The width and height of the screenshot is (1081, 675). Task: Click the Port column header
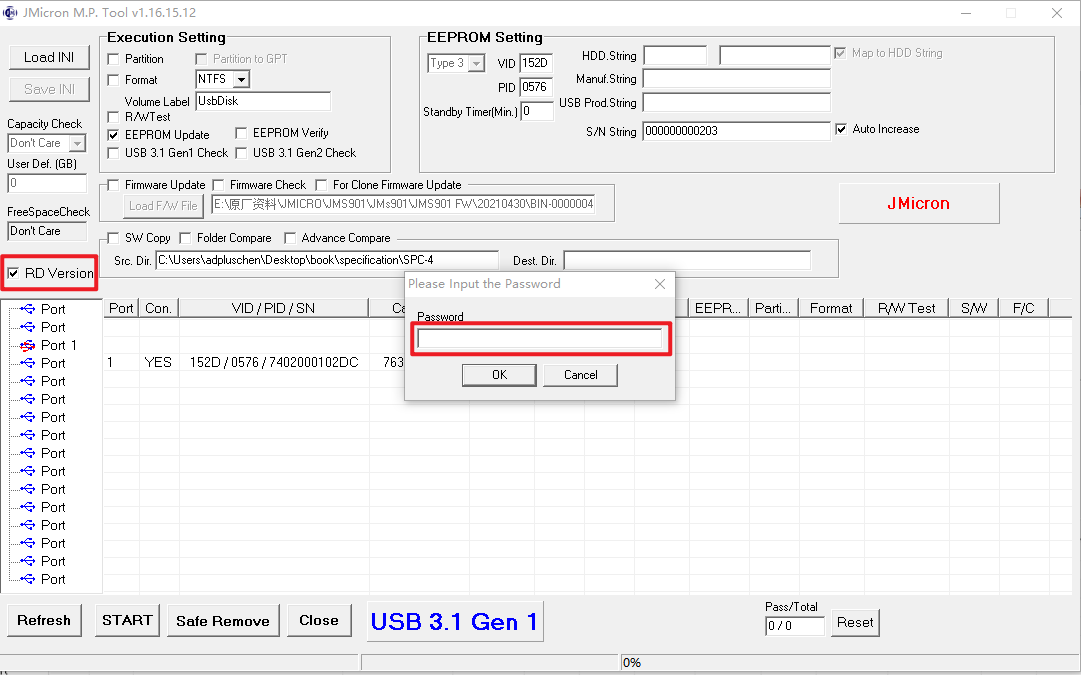tap(121, 308)
